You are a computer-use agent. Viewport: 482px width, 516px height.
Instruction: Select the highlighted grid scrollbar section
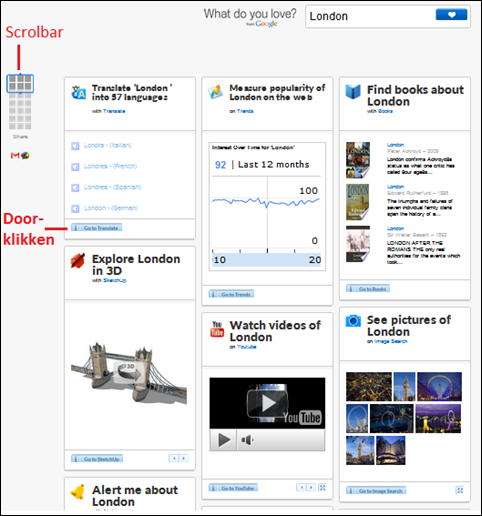point(20,83)
